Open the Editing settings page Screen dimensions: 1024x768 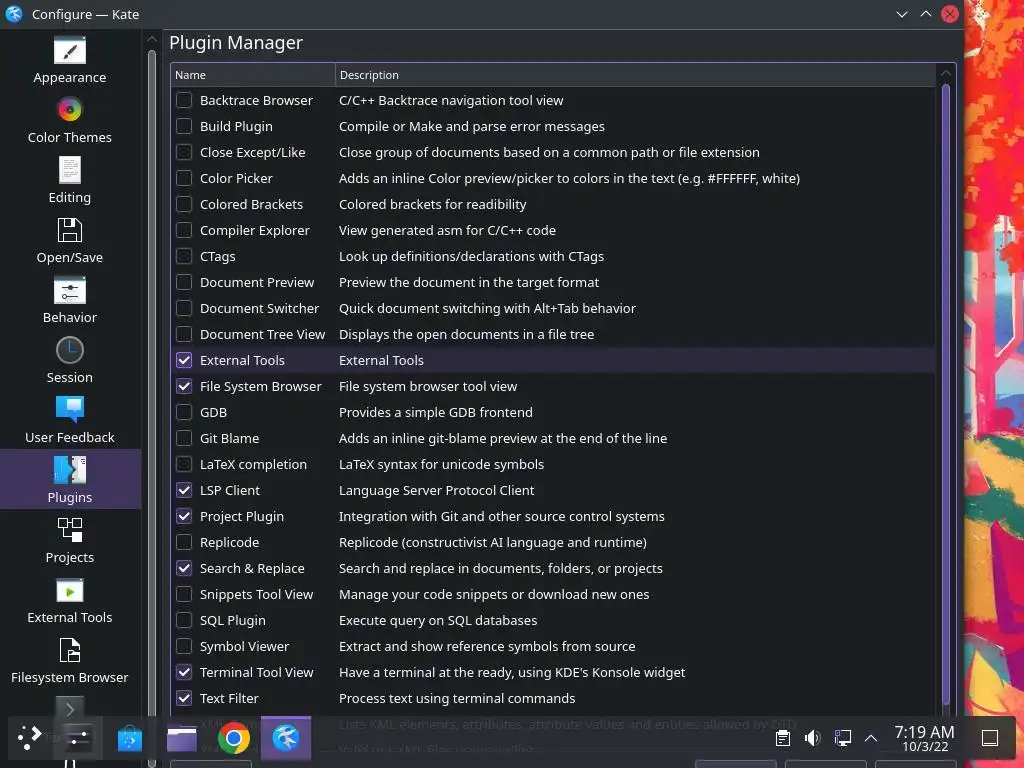70,181
